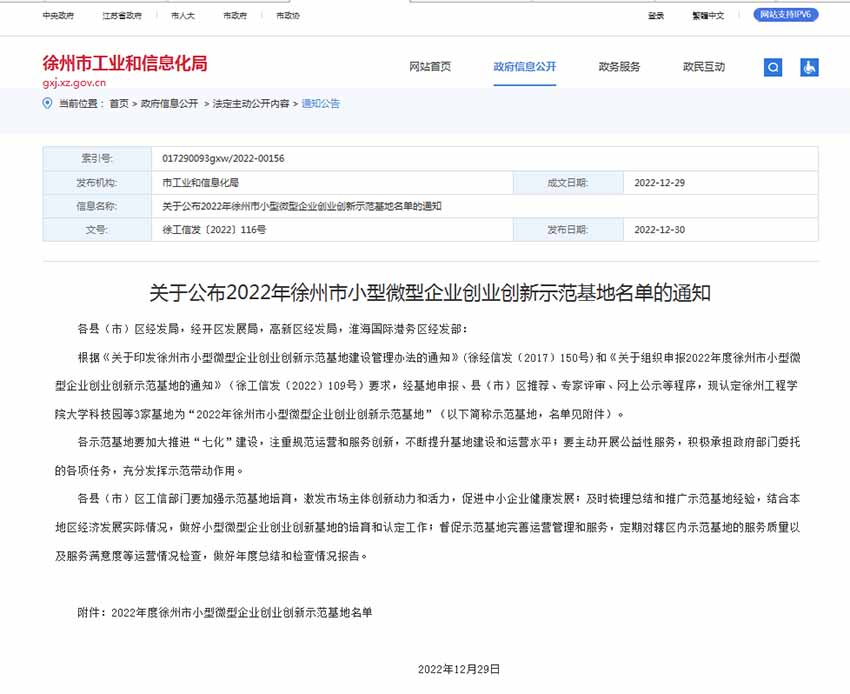Viewport: 850px width, 694px height.
Task: Open the 网站首页 menu item
Action: tap(430, 67)
